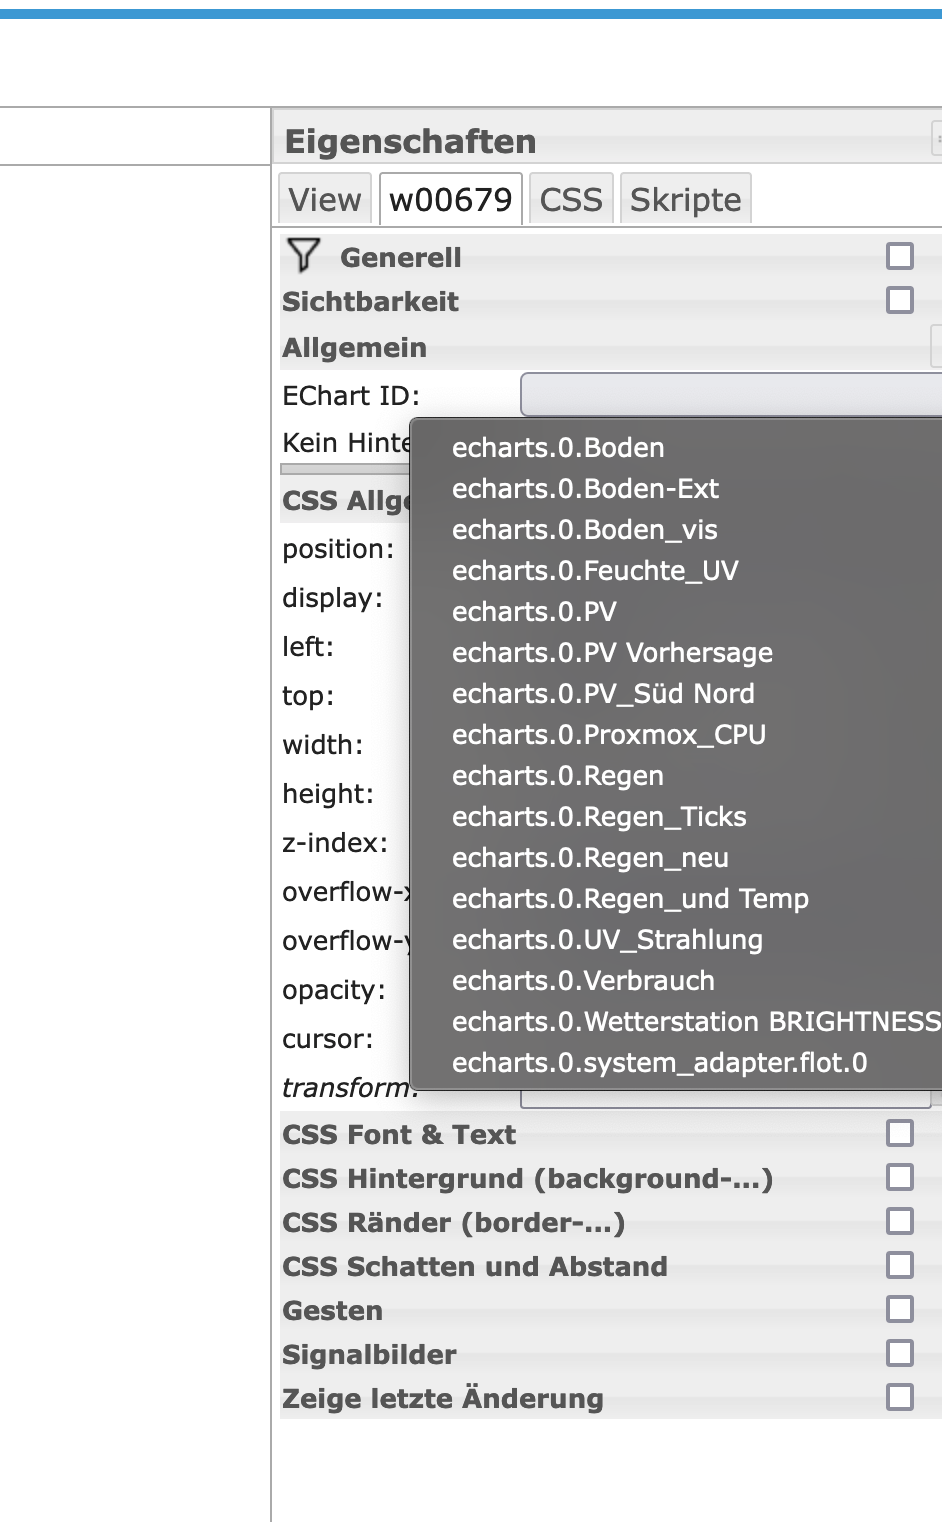The height and width of the screenshot is (1522, 942).
Task: Expand CSS Hintergrund (background-...) section checkbox
Action: pos(900,1177)
